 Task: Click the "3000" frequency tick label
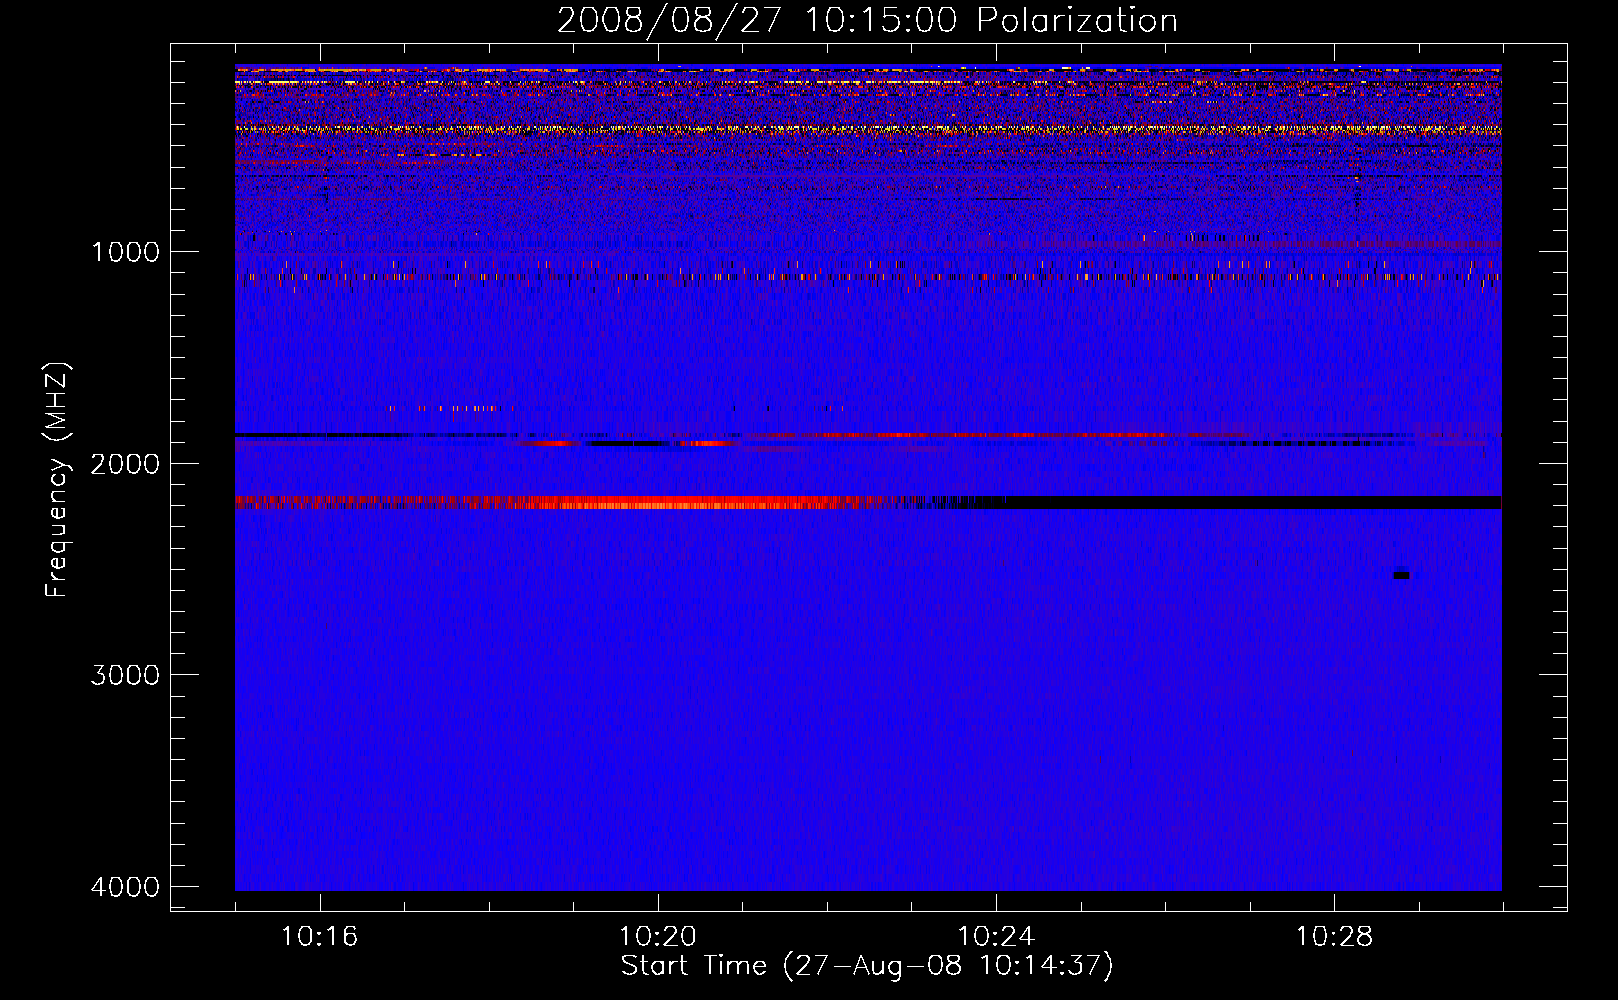[x=125, y=675]
